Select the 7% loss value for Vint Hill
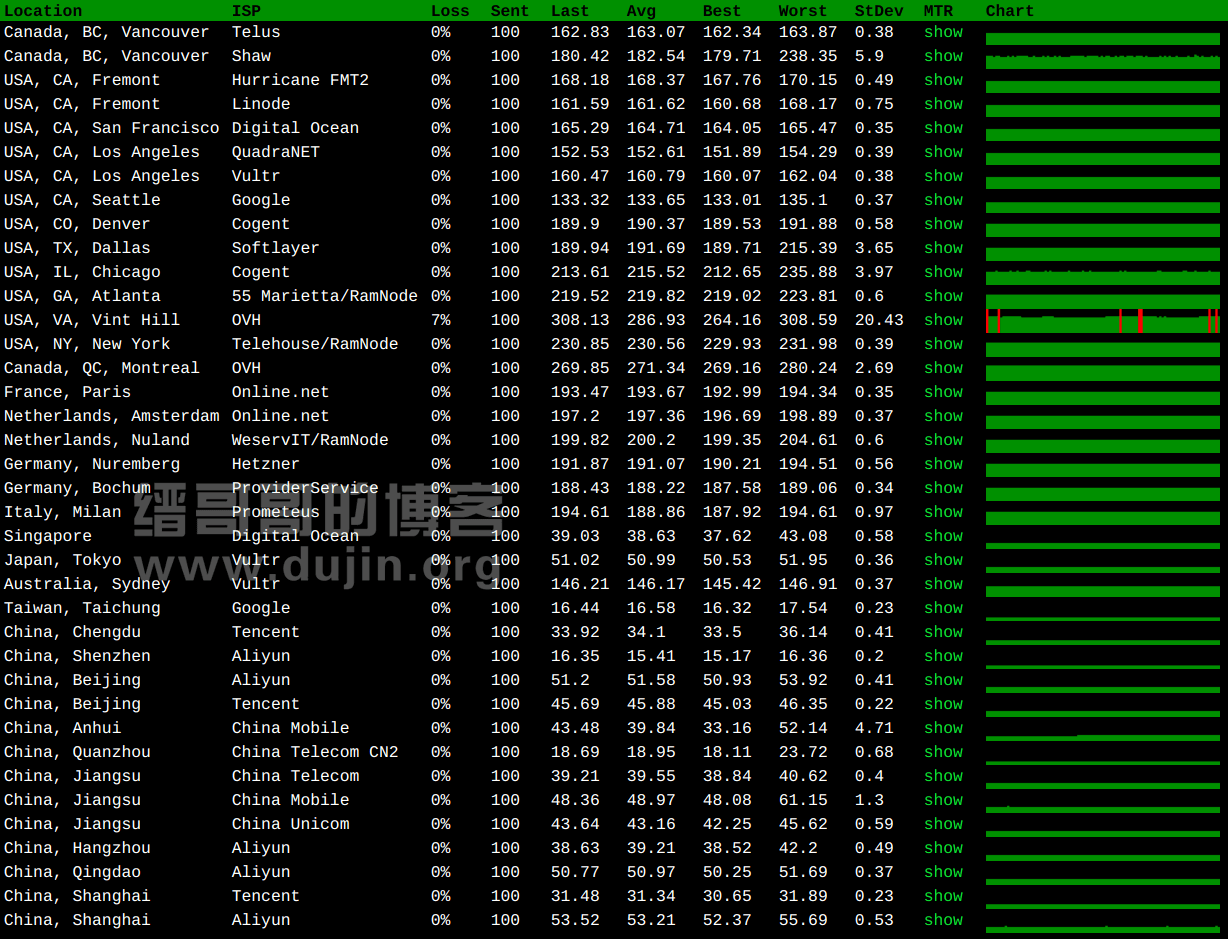The image size is (1228, 939). click(x=441, y=320)
